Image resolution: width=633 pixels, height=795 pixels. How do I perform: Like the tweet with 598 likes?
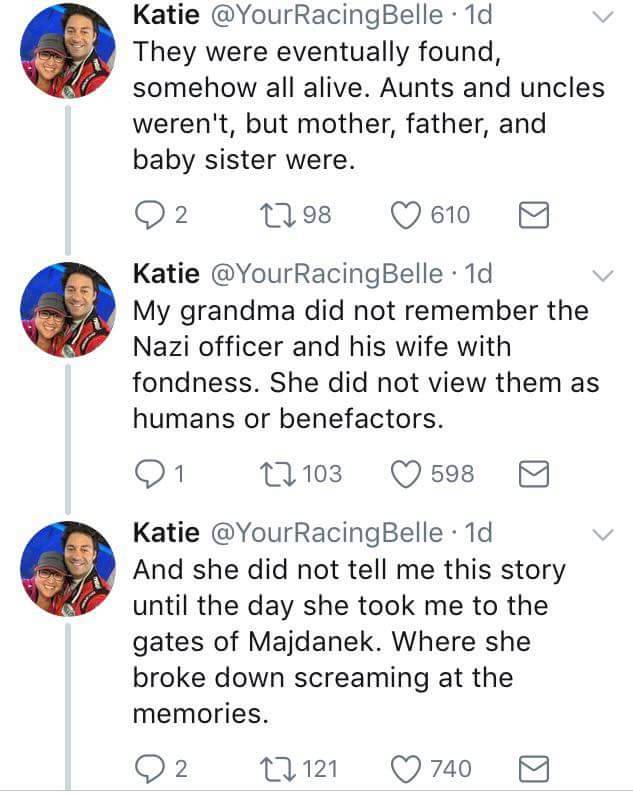tap(408, 473)
